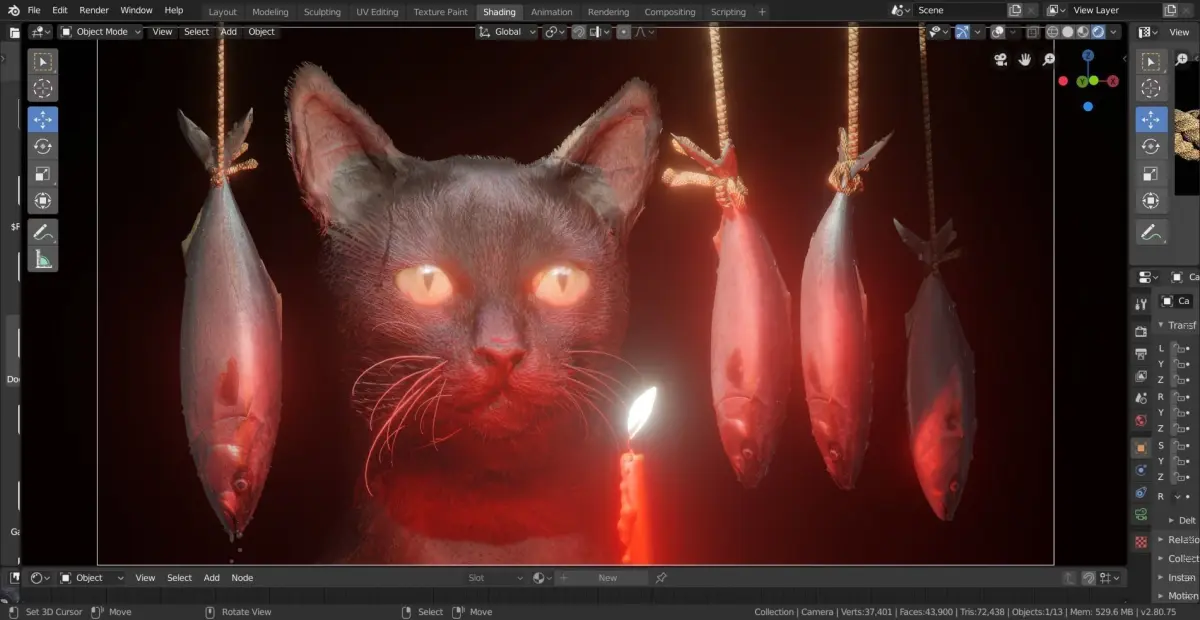Expand the Relations panel
This screenshot has width=1200, height=620.
1178,540
